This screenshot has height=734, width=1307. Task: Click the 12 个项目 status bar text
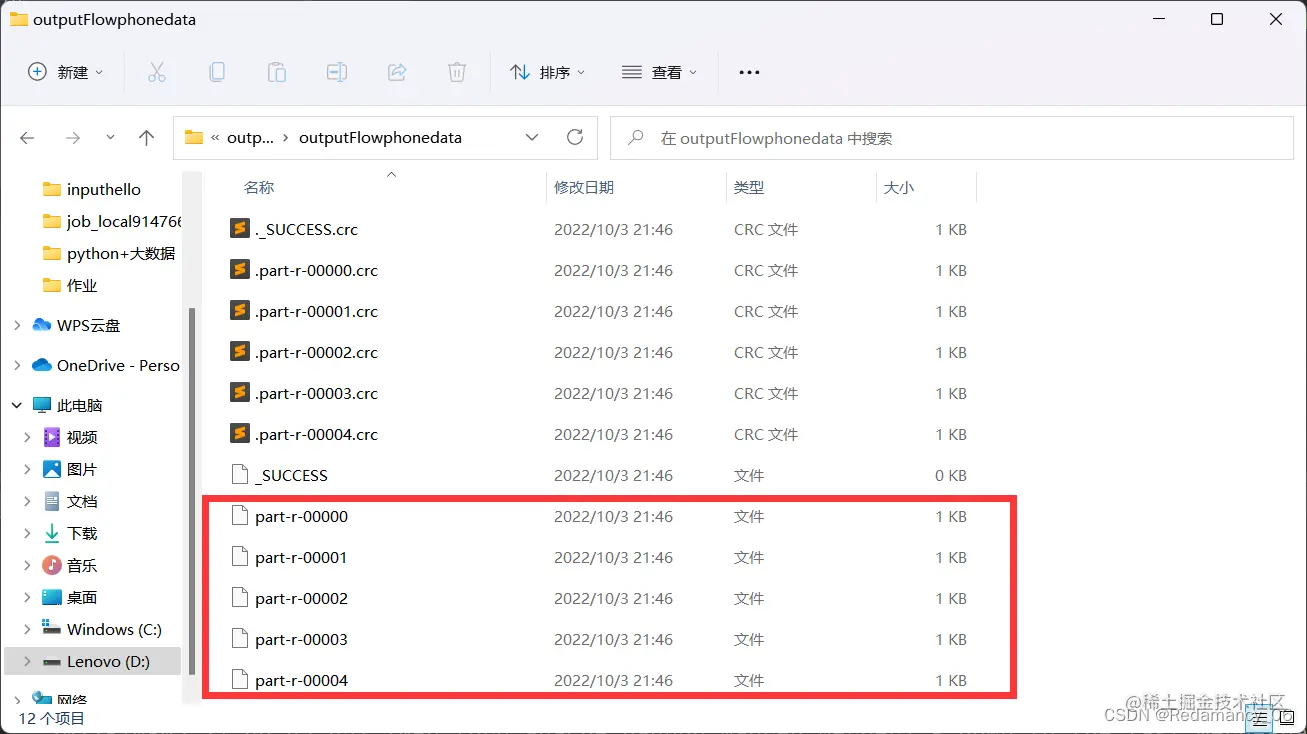(x=52, y=717)
